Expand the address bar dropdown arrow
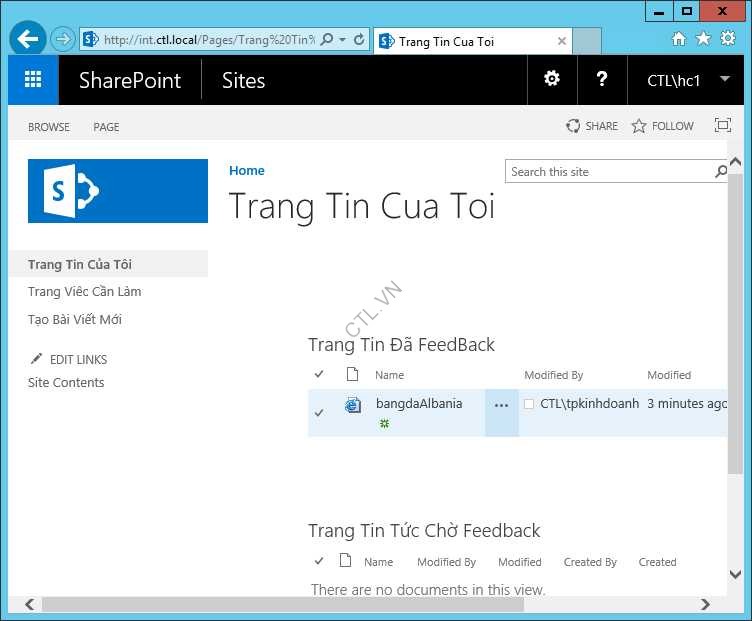Image resolution: width=752 pixels, height=621 pixels. pos(343,40)
